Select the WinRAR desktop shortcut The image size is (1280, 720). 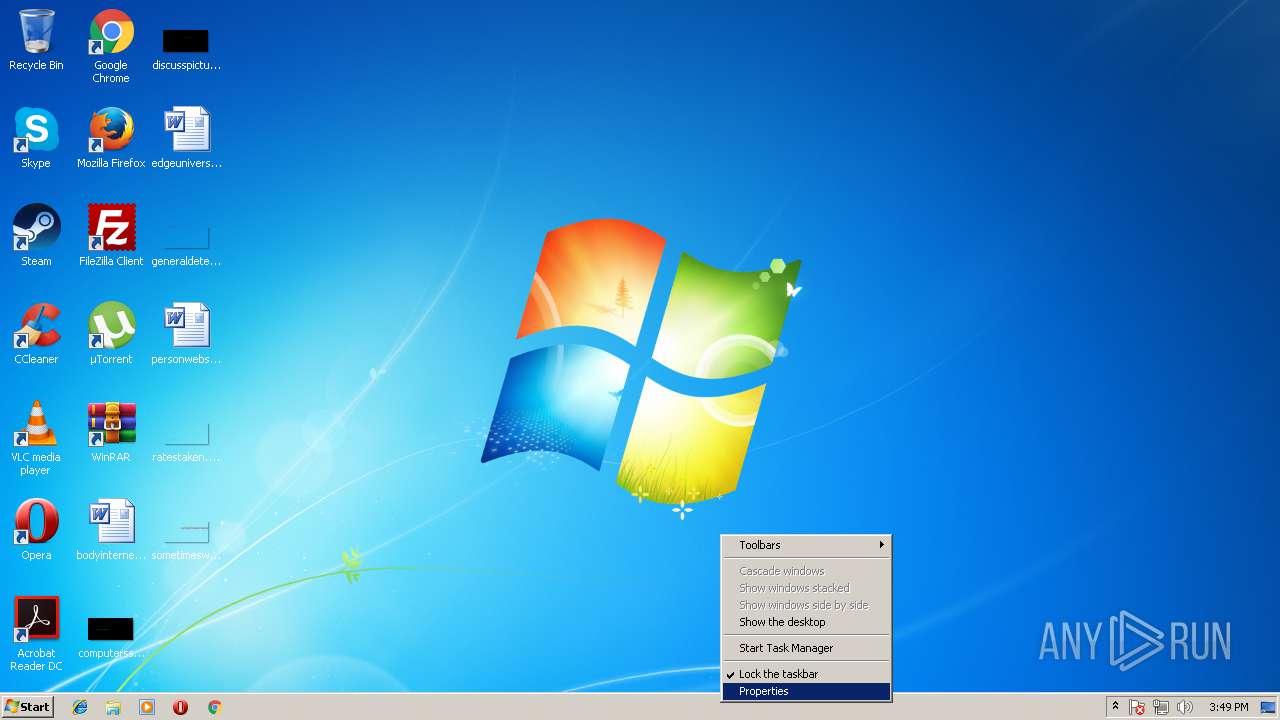pyautogui.click(x=111, y=432)
